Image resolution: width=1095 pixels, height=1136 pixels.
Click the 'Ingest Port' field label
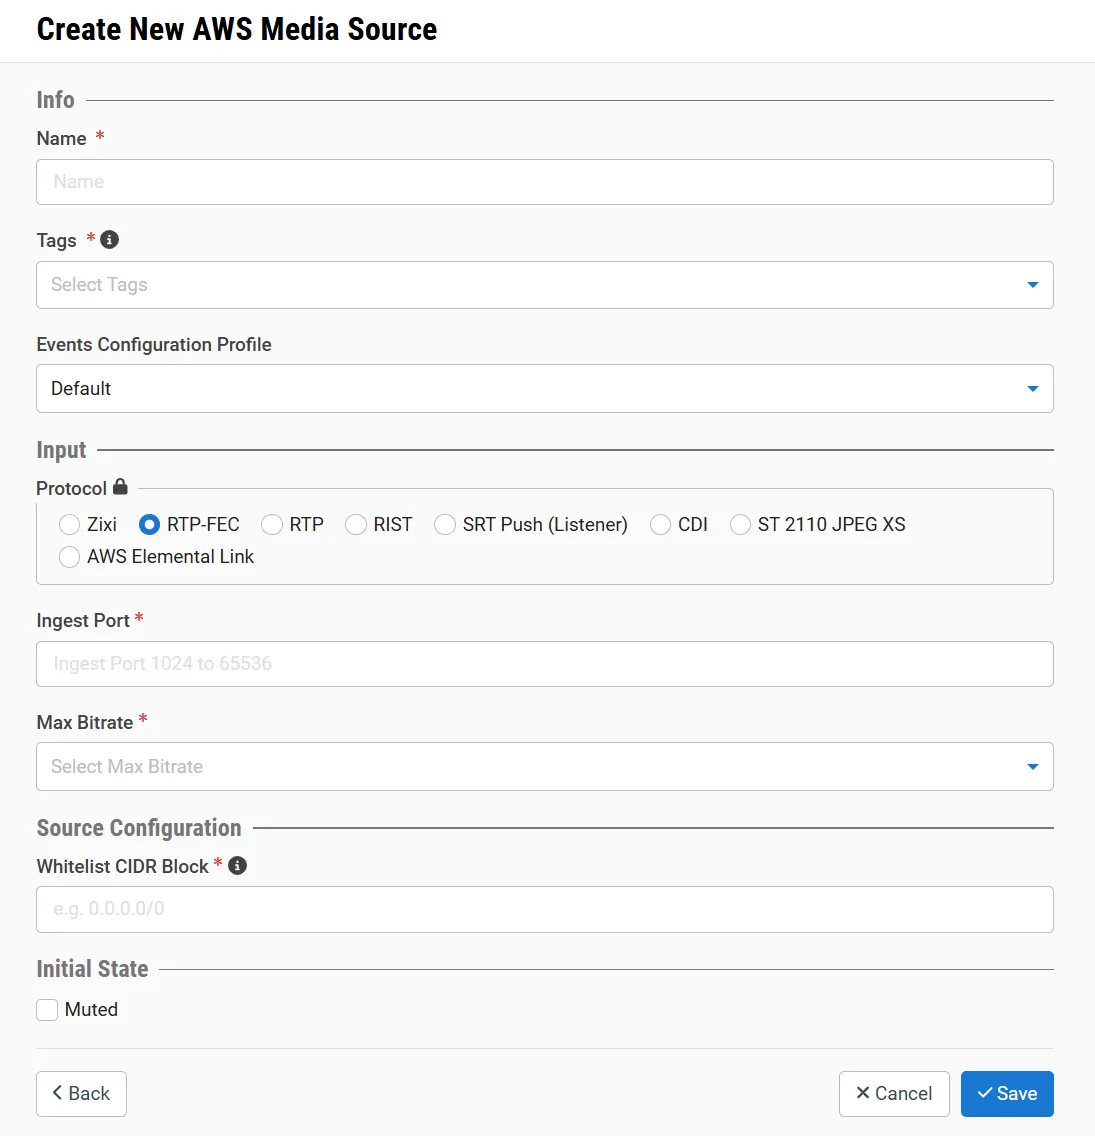coord(83,621)
